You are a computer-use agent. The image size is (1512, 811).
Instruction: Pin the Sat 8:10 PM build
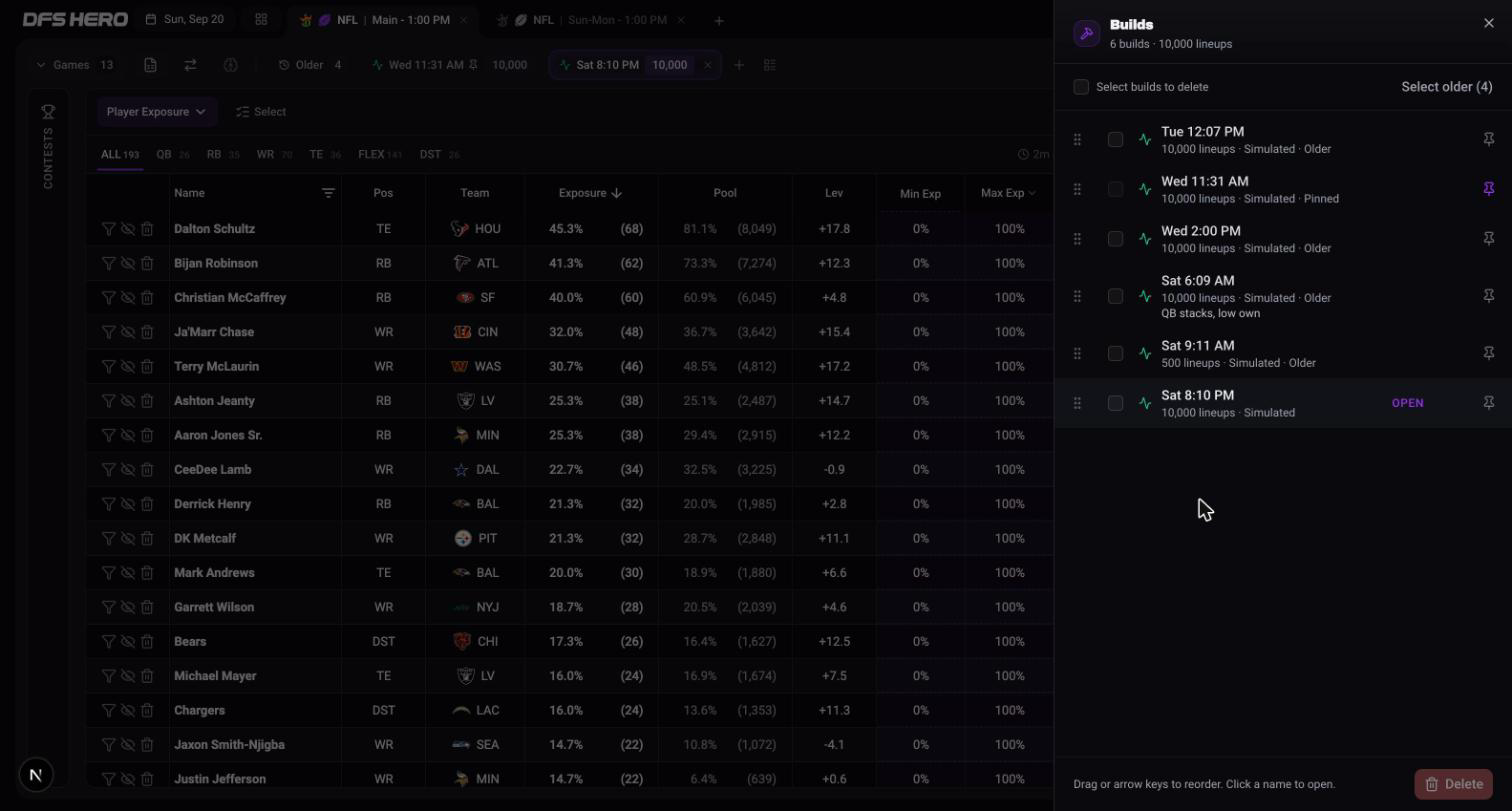[x=1488, y=403]
